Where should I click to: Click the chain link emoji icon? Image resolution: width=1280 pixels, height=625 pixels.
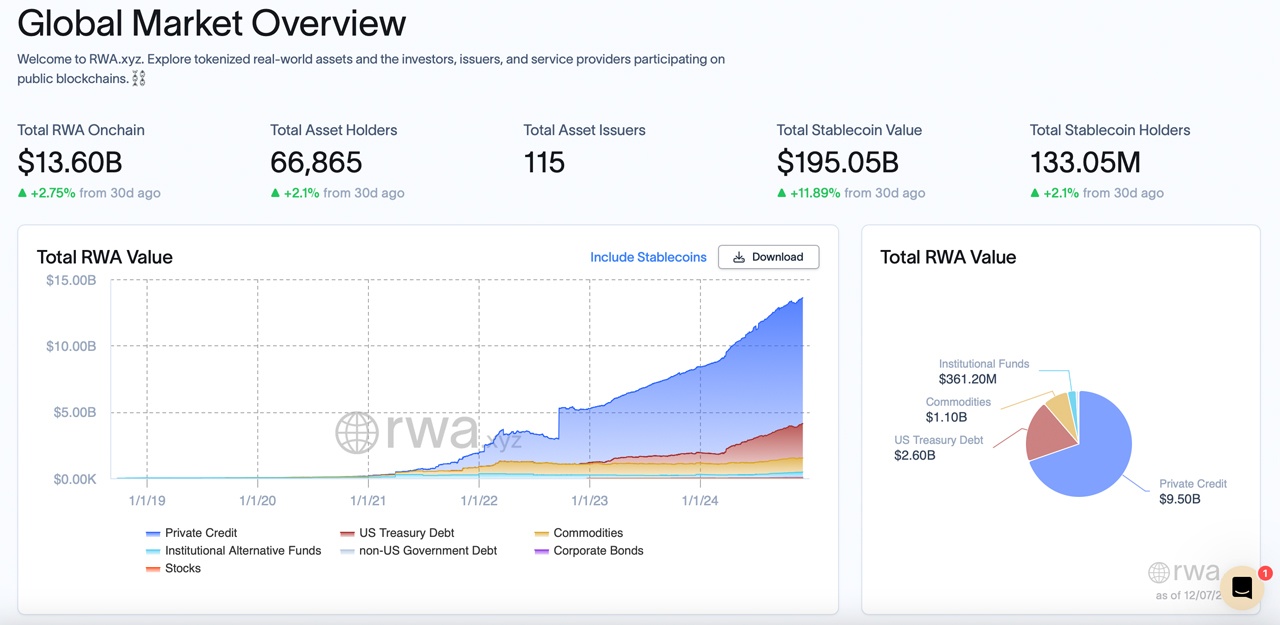pos(139,78)
